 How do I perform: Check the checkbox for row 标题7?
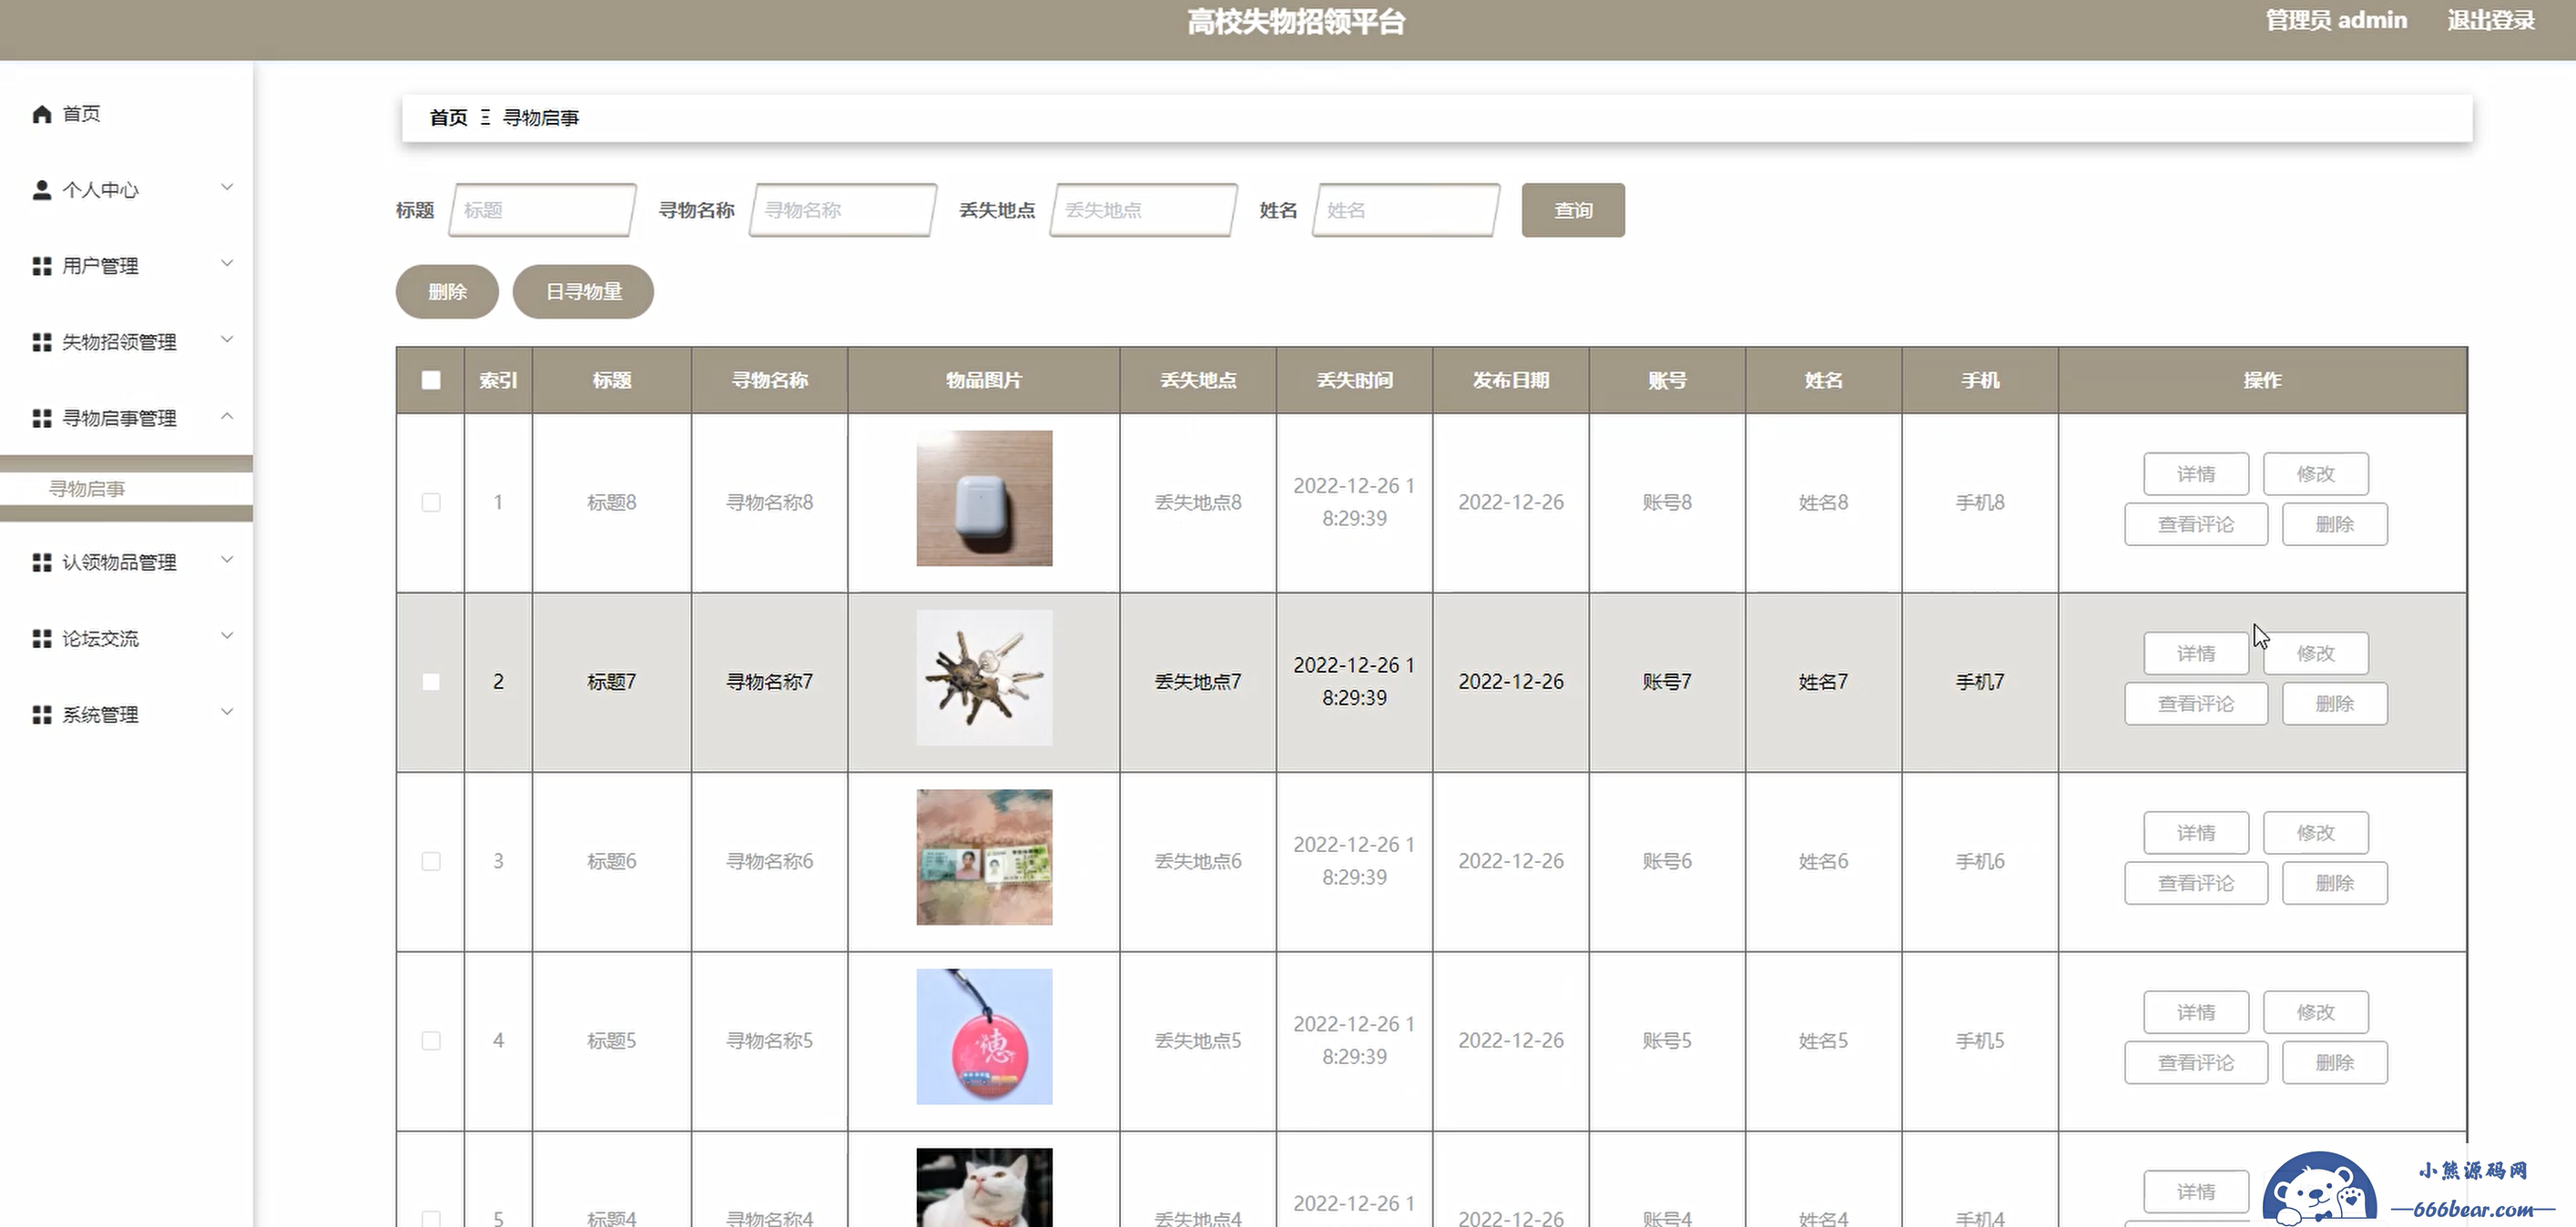point(431,682)
